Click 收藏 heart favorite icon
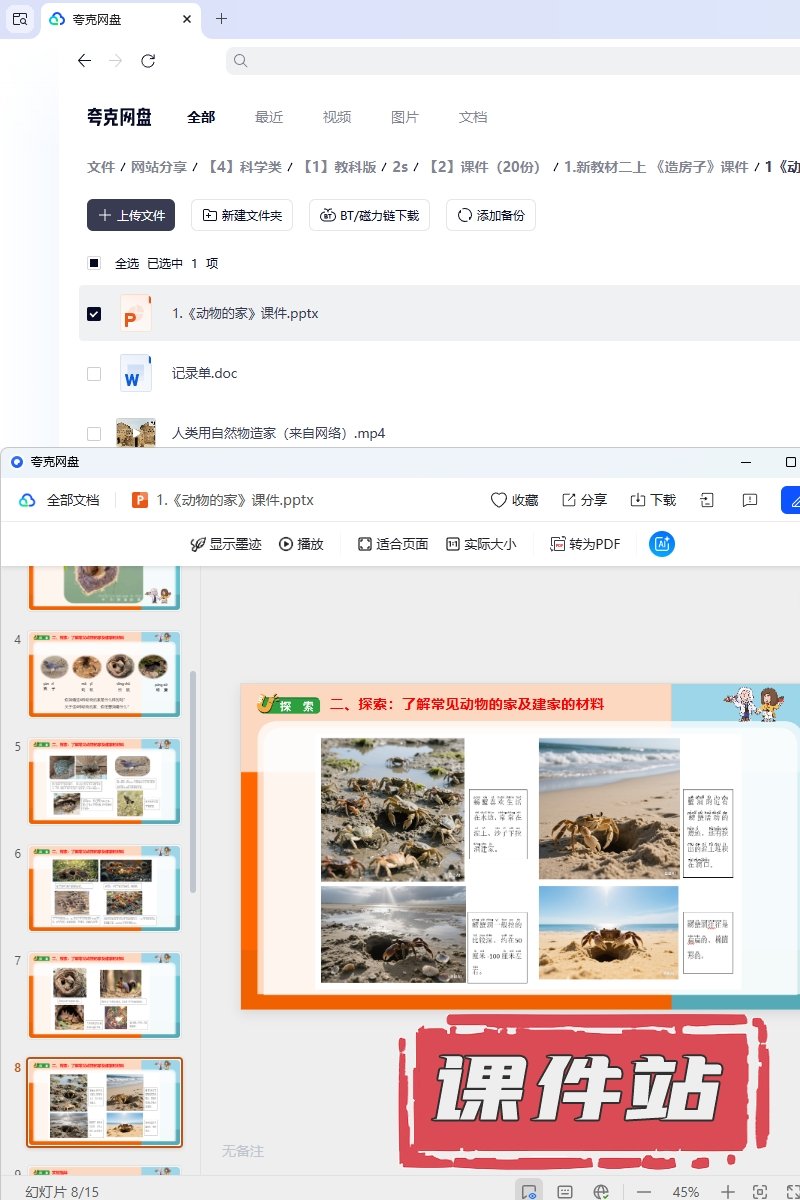Image resolution: width=800 pixels, height=1200 pixels. pos(498,500)
